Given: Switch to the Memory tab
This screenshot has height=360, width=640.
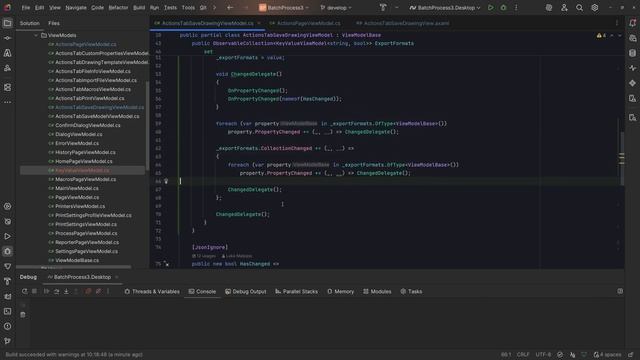Looking at the screenshot, I should [341, 291].
